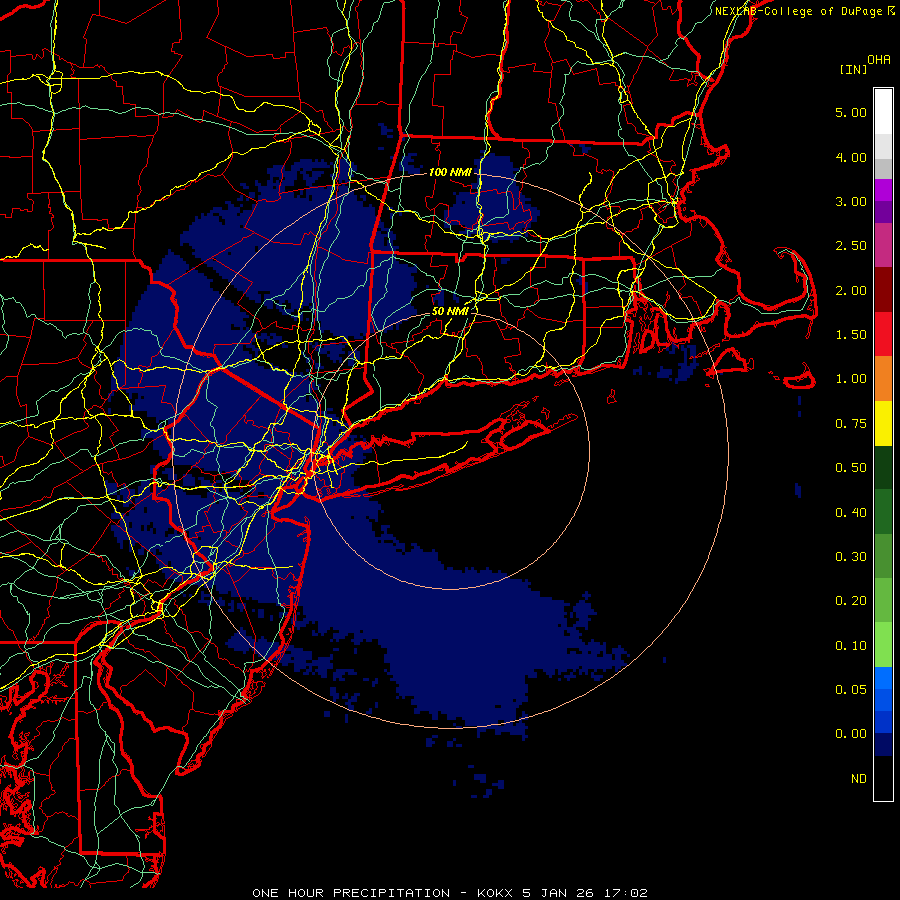The height and width of the screenshot is (900, 900).
Task: Click the bright red legend swatch near 1.50
Action: 883,334
